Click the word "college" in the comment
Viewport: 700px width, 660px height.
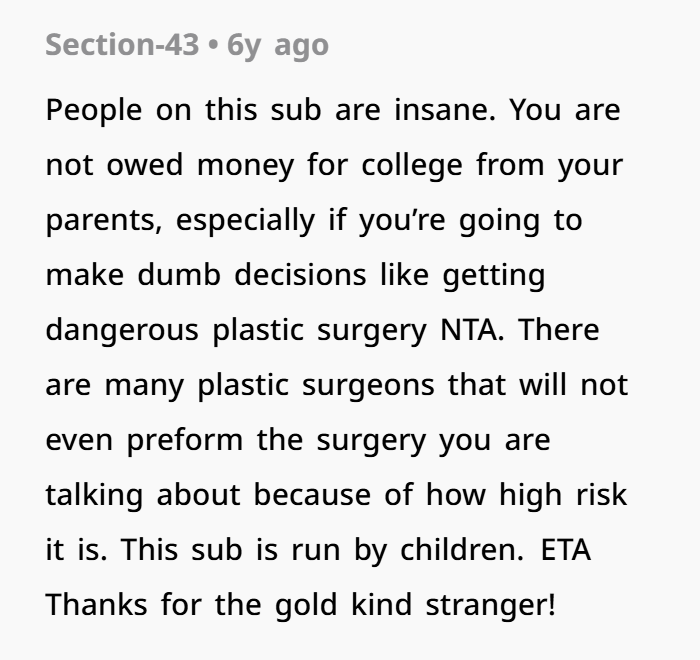[x=411, y=165]
